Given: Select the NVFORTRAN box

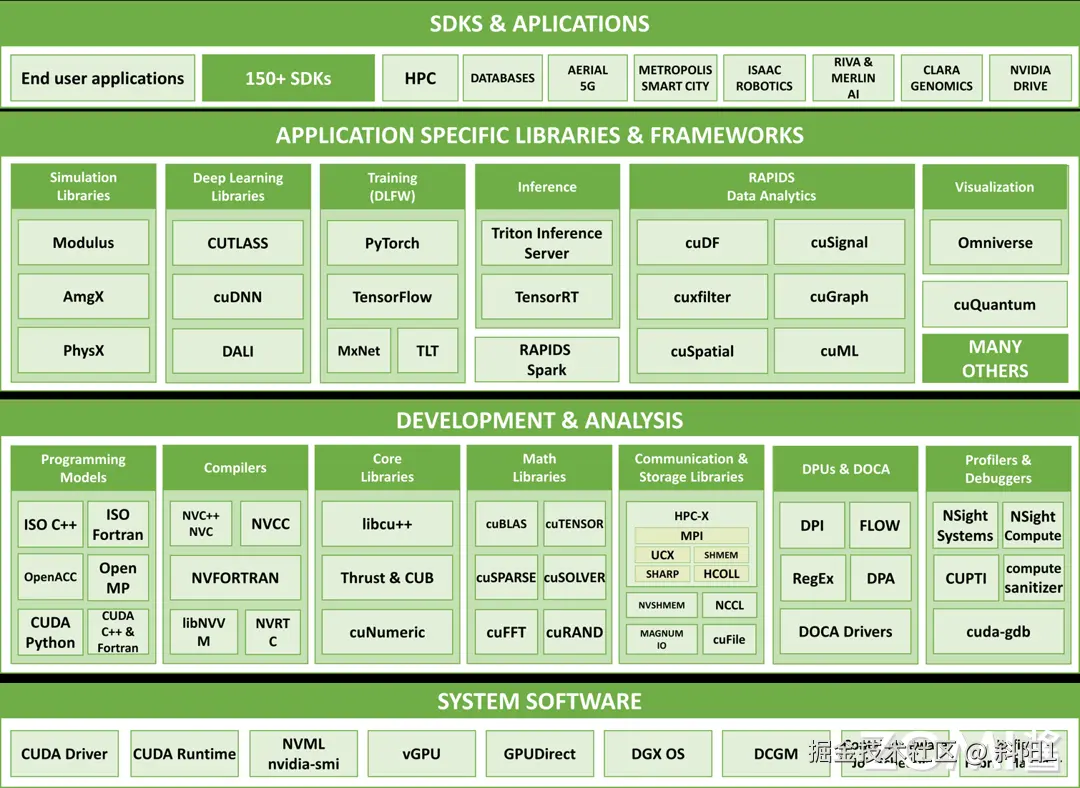Looking at the screenshot, I should tap(235, 577).
